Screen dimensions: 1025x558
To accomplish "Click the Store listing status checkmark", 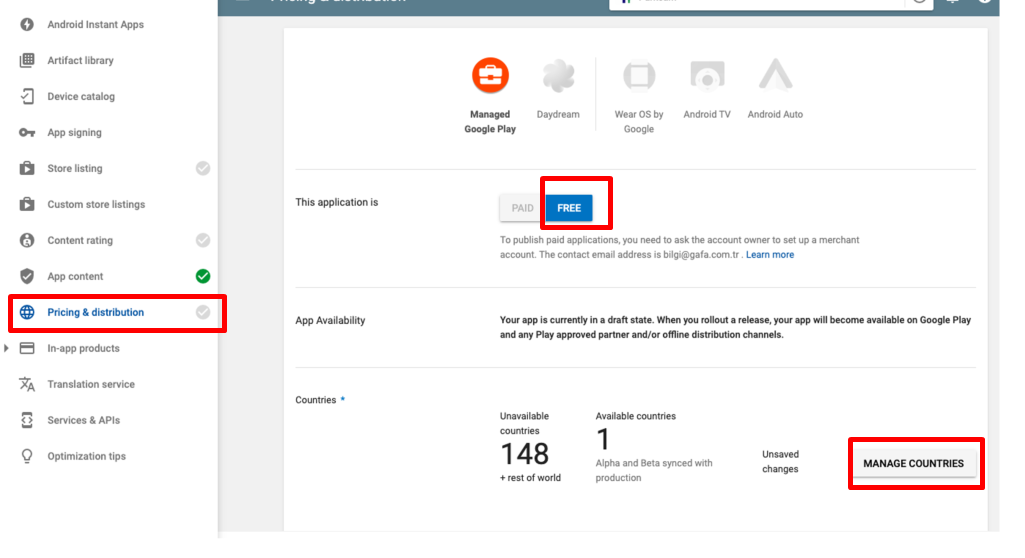I will pos(203,168).
